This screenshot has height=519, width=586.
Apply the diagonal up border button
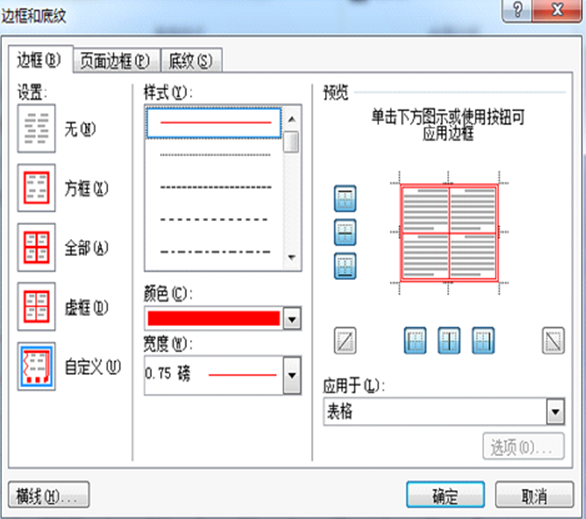[345, 340]
